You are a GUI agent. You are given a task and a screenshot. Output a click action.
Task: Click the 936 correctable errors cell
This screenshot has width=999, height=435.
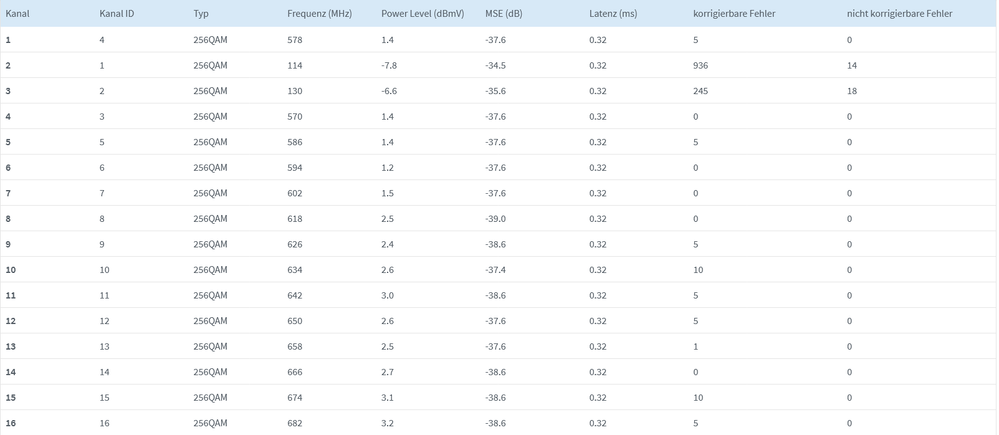(700, 66)
